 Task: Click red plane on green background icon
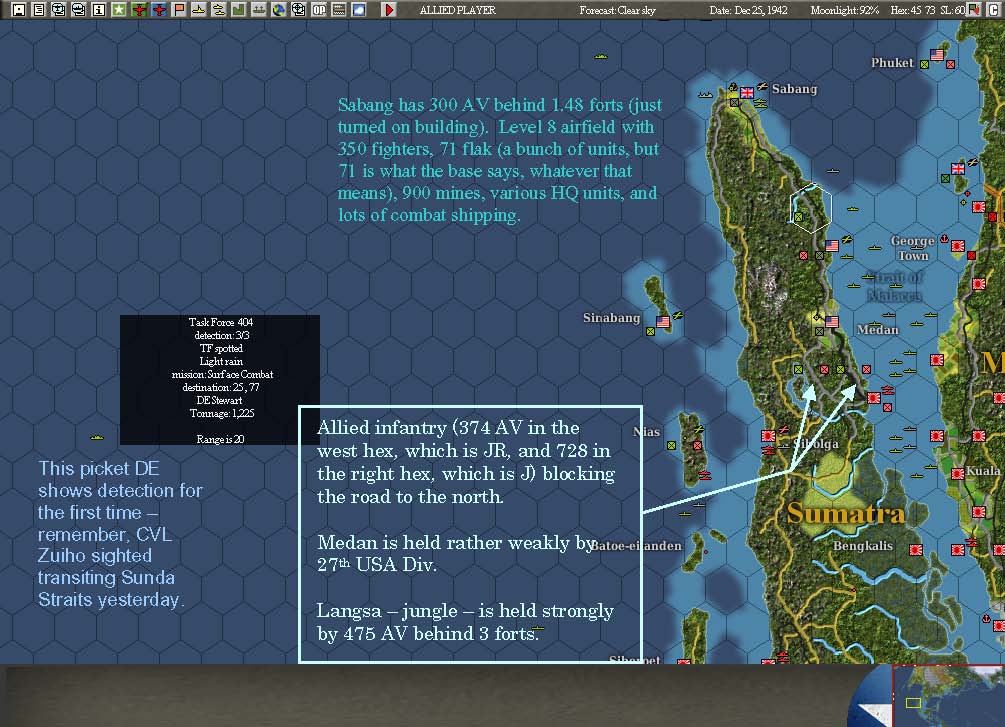(x=138, y=10)
